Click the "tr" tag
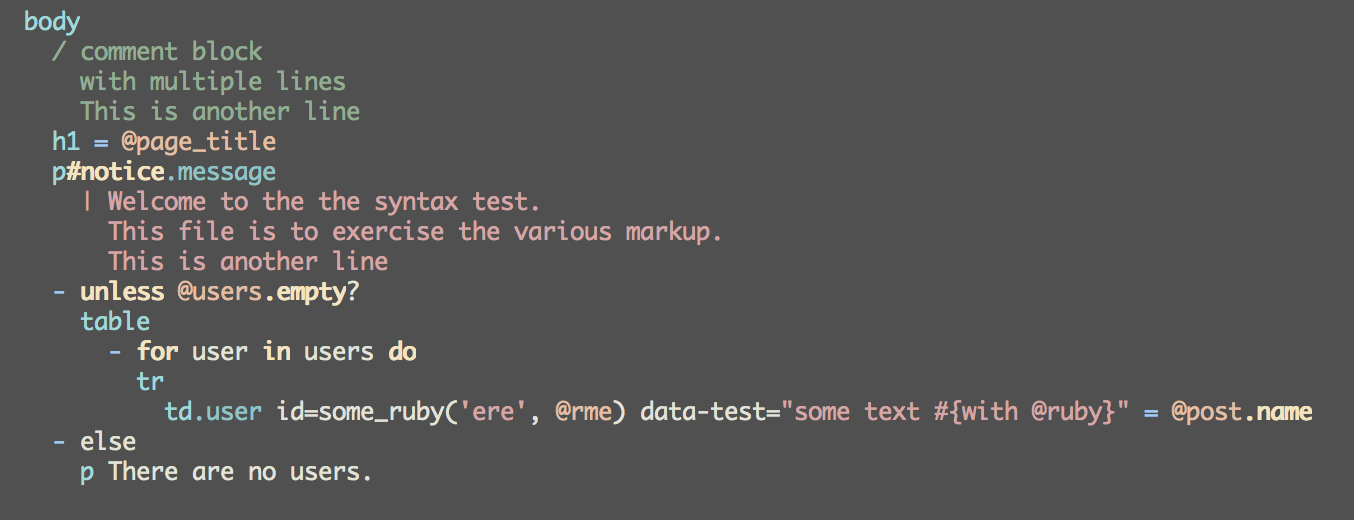Screen dimensions: 1354x520 [x=150, y=381]
